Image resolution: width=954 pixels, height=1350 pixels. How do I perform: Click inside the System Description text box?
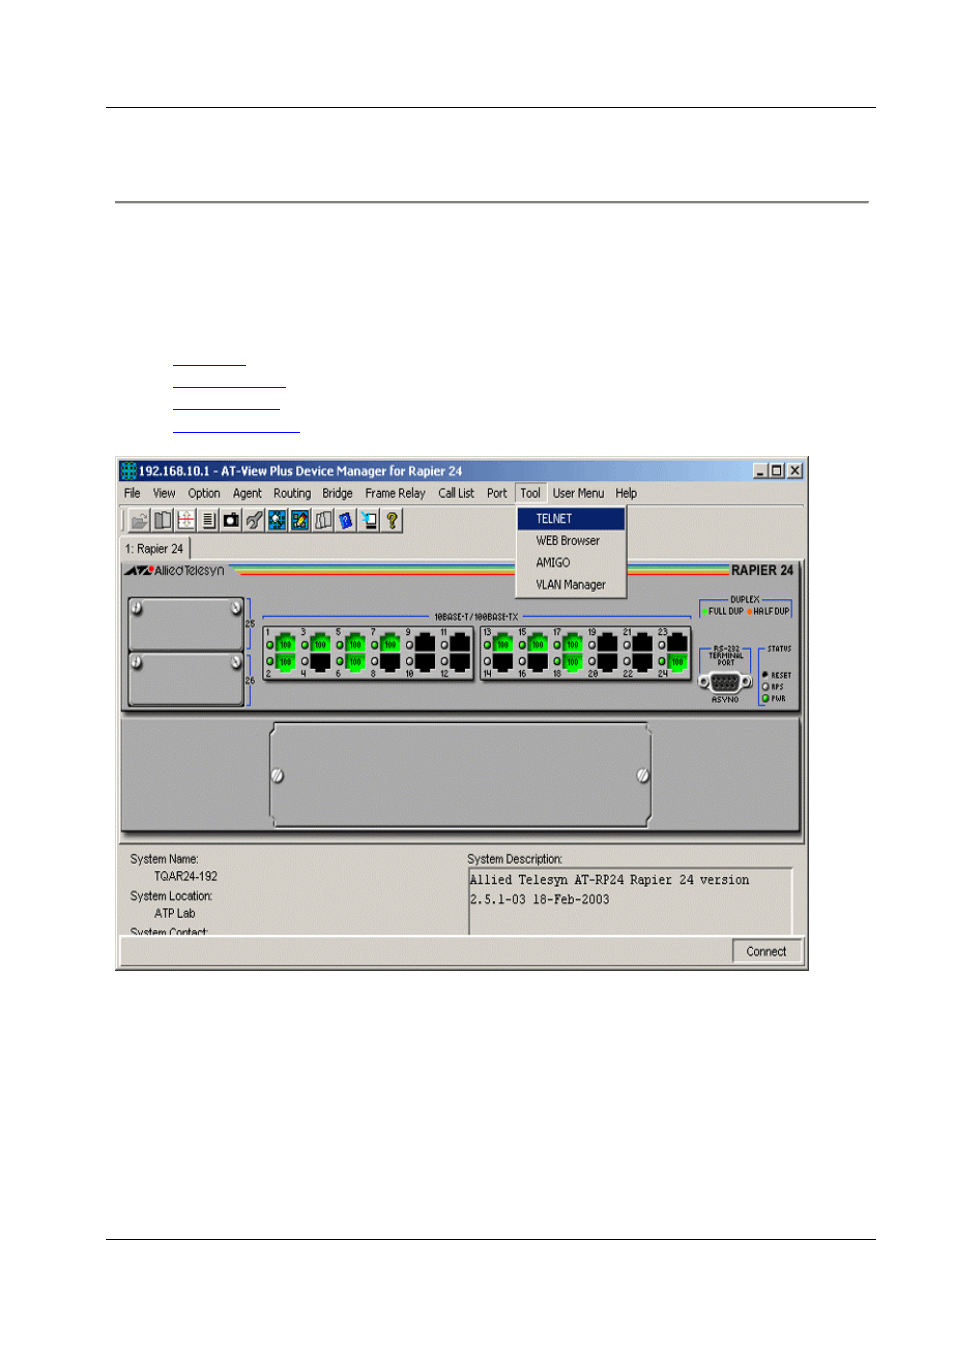[630, 900]
